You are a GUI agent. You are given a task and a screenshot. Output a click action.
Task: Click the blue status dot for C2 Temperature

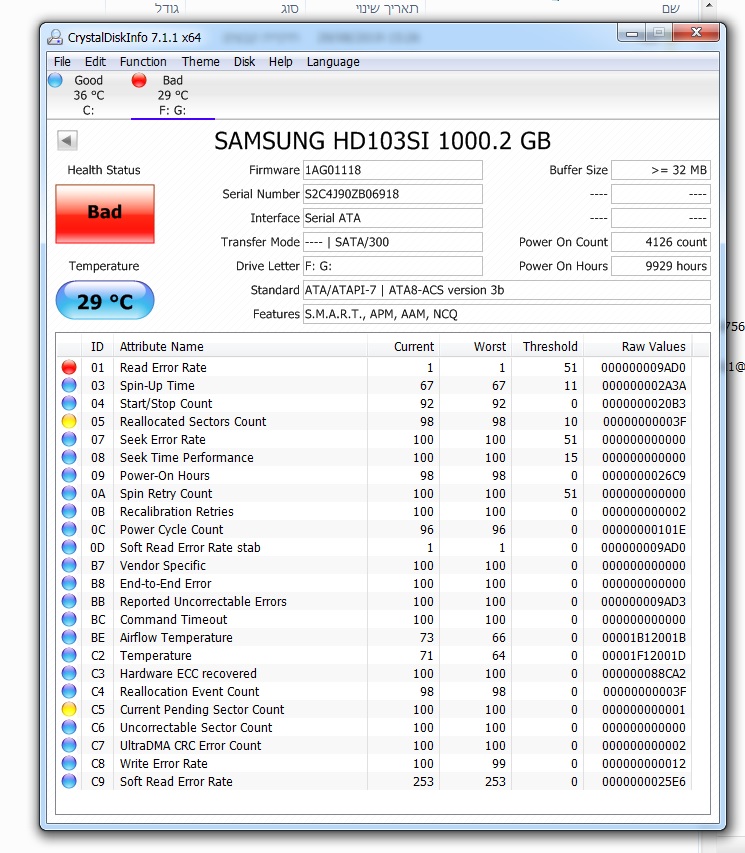pyautogui.click(x=69, y=655)
